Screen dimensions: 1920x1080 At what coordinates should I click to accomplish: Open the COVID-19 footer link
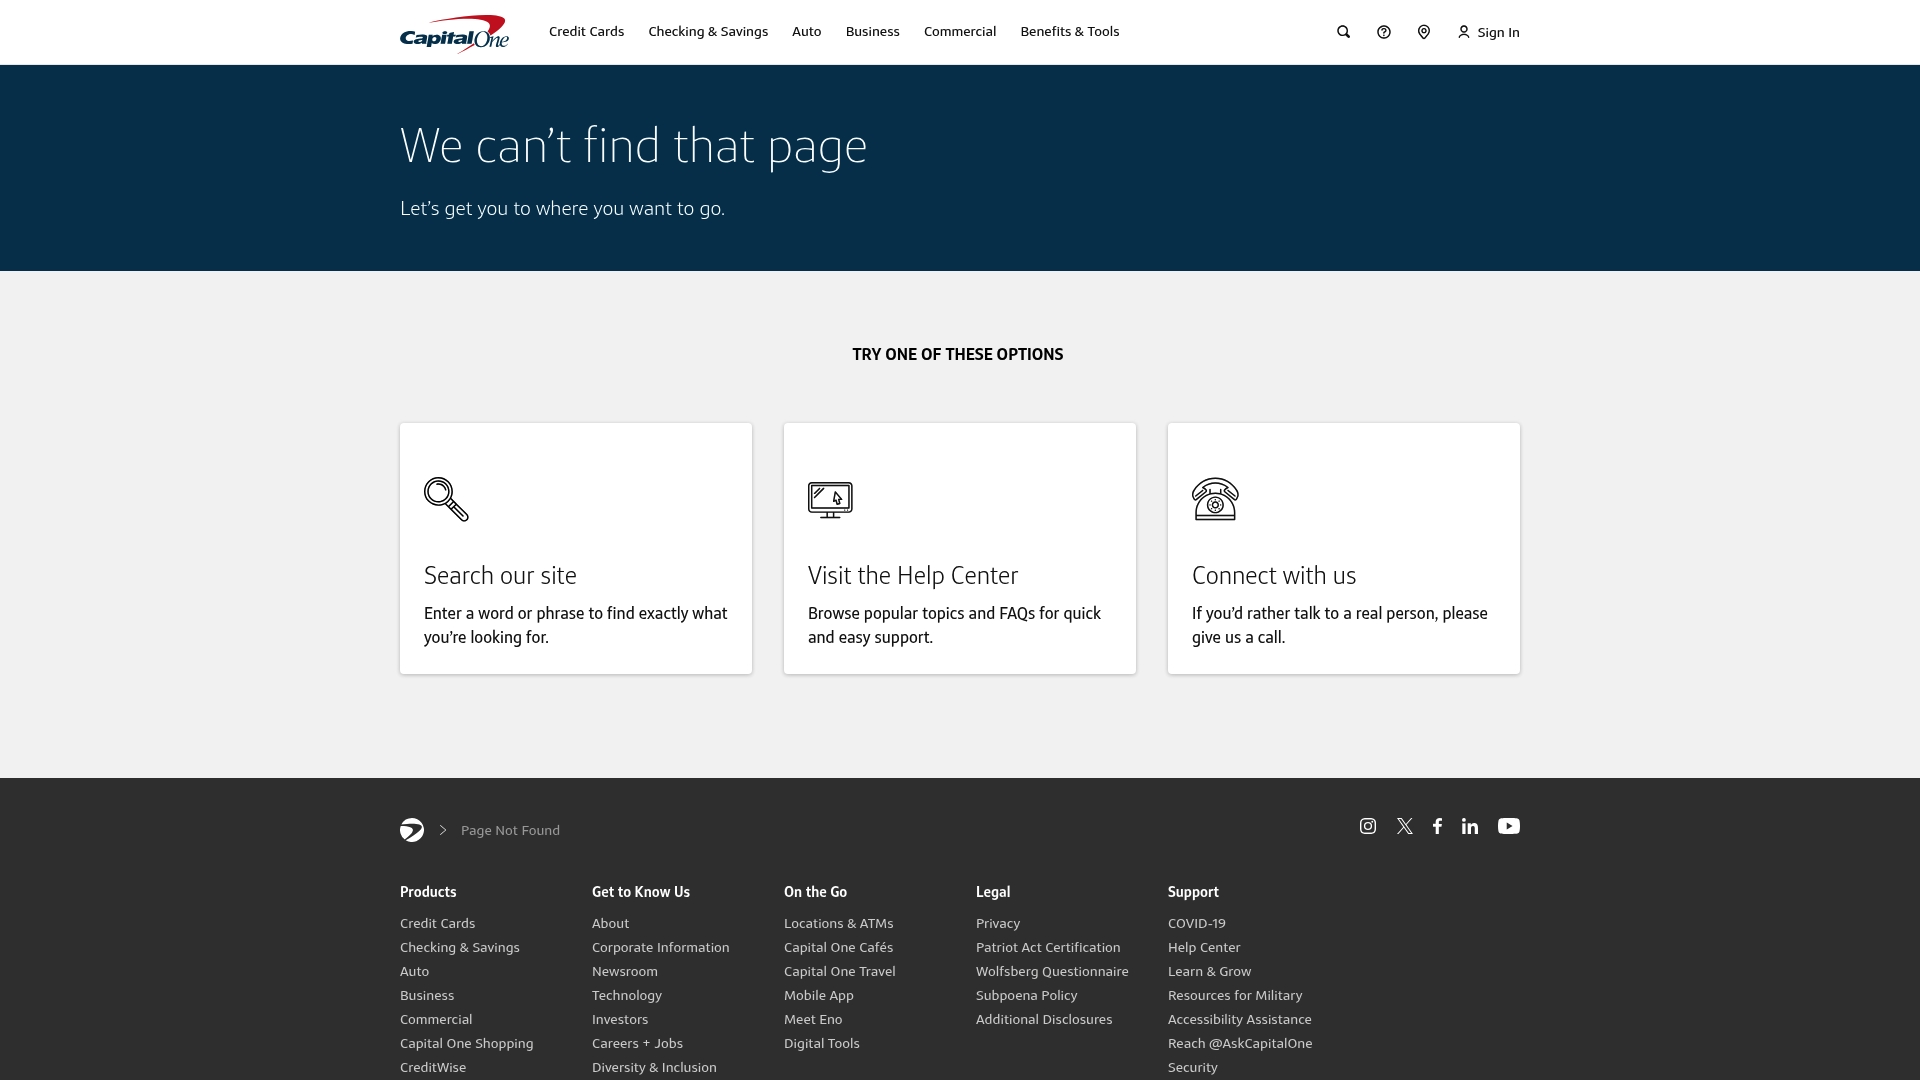click(1196, 923)
